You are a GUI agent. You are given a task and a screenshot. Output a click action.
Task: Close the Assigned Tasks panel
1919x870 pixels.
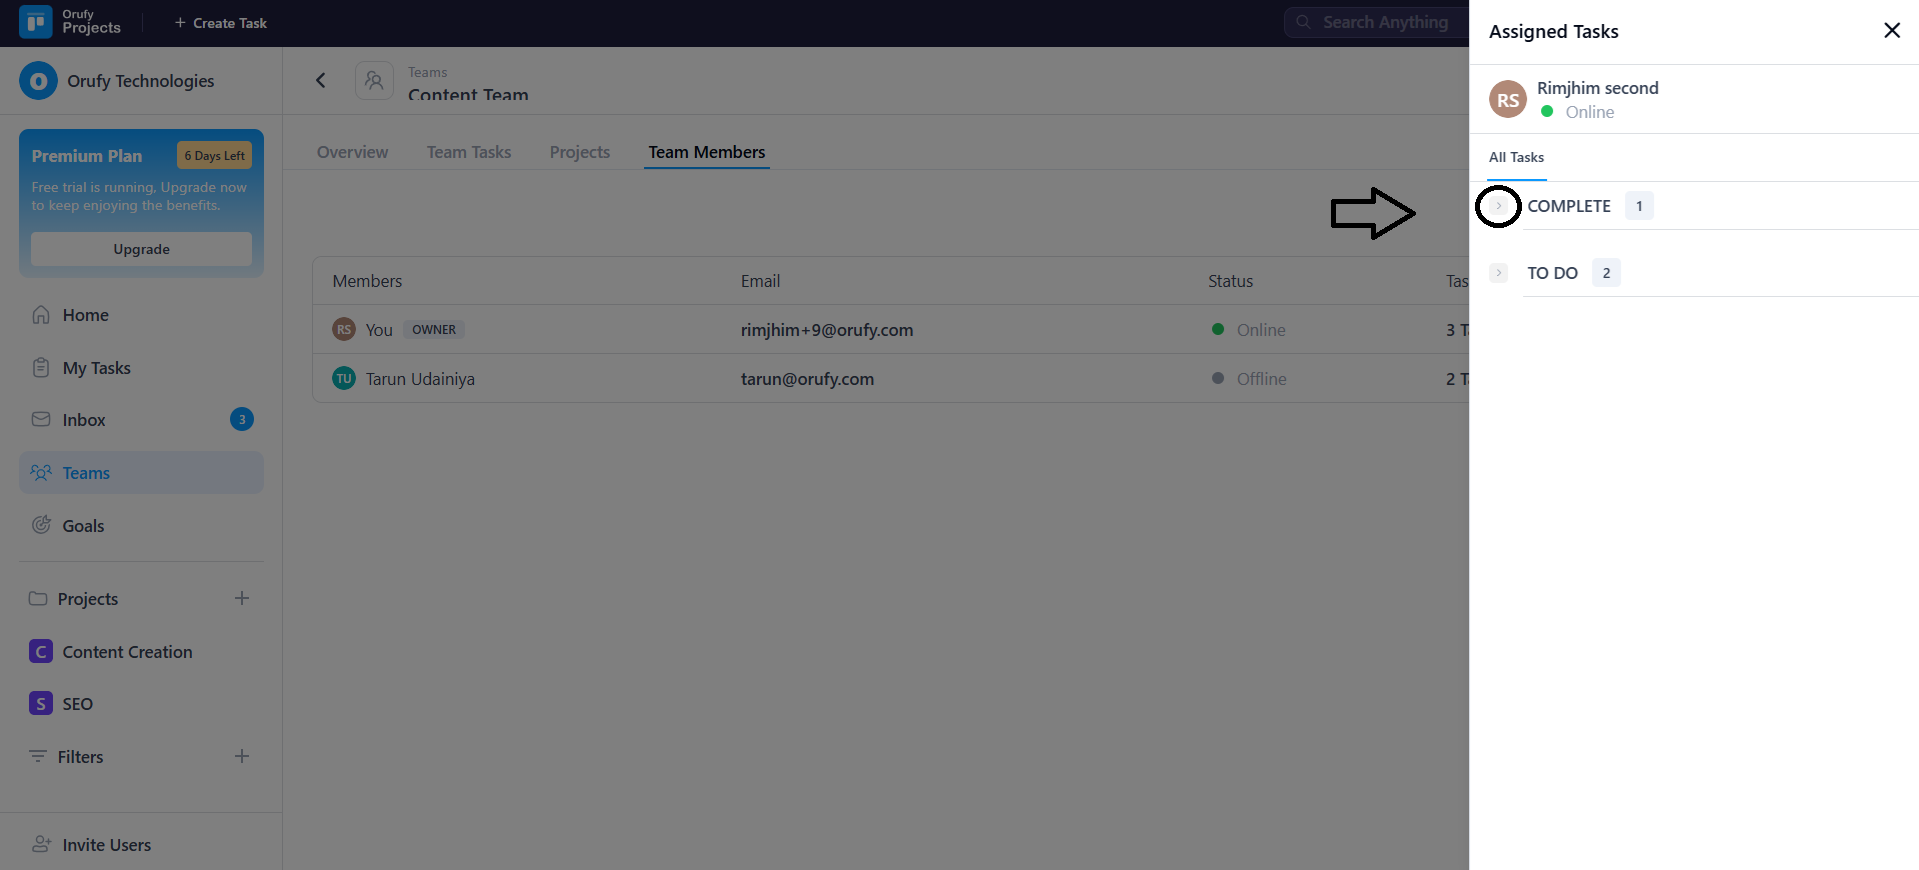point(1891,31)
